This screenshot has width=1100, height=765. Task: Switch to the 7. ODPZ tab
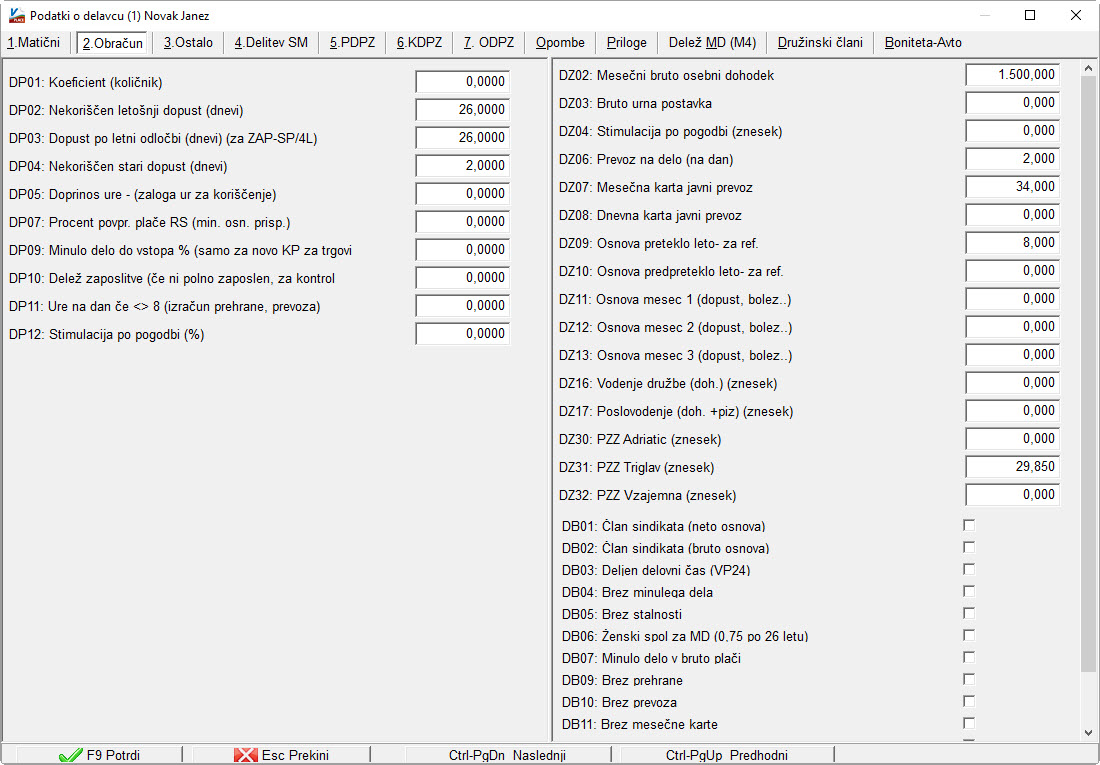pyautogui.click(x=488, y=43)
